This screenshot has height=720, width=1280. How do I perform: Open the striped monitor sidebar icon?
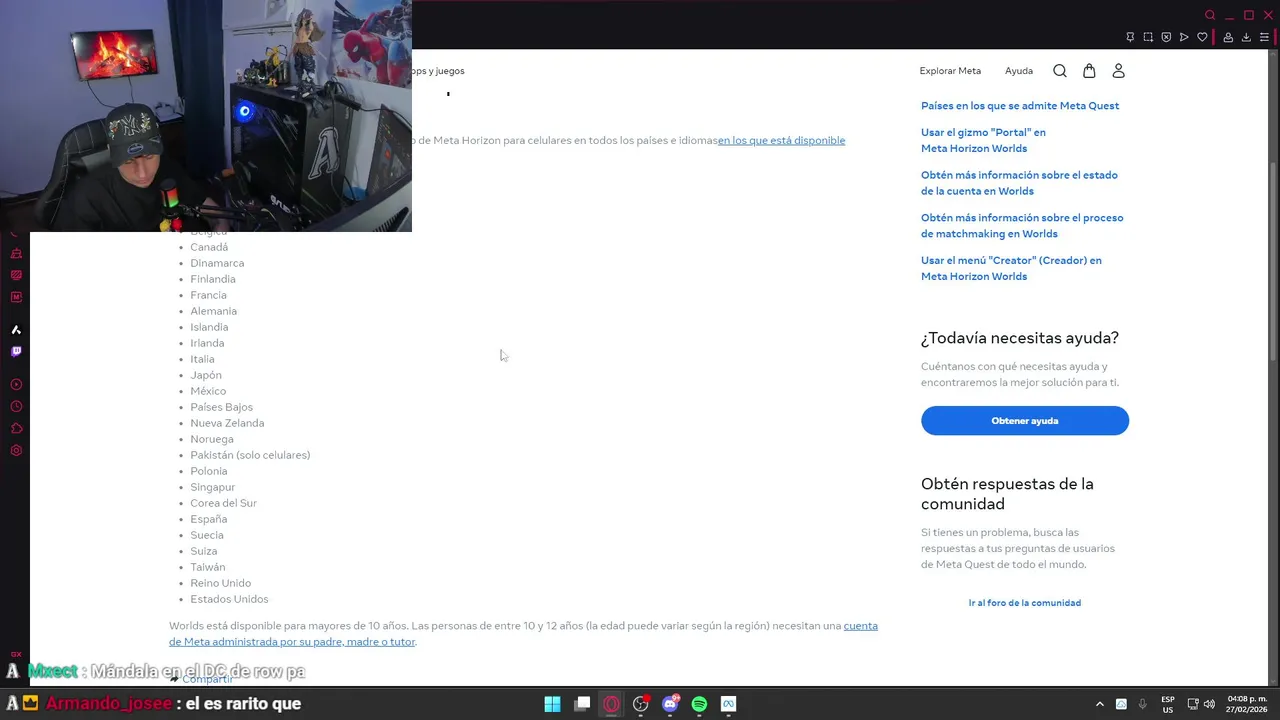tap(16, 275)
